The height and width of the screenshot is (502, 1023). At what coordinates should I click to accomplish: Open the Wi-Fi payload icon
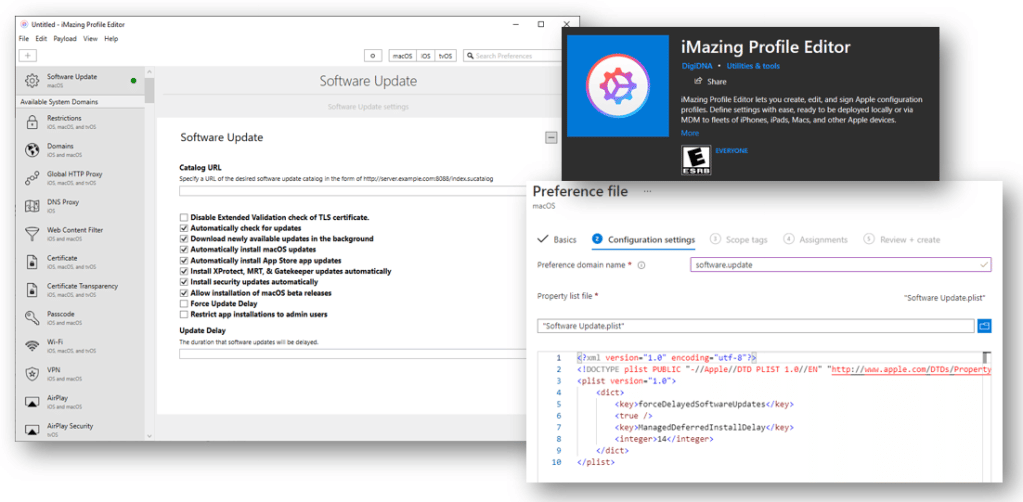pos(32,346)
